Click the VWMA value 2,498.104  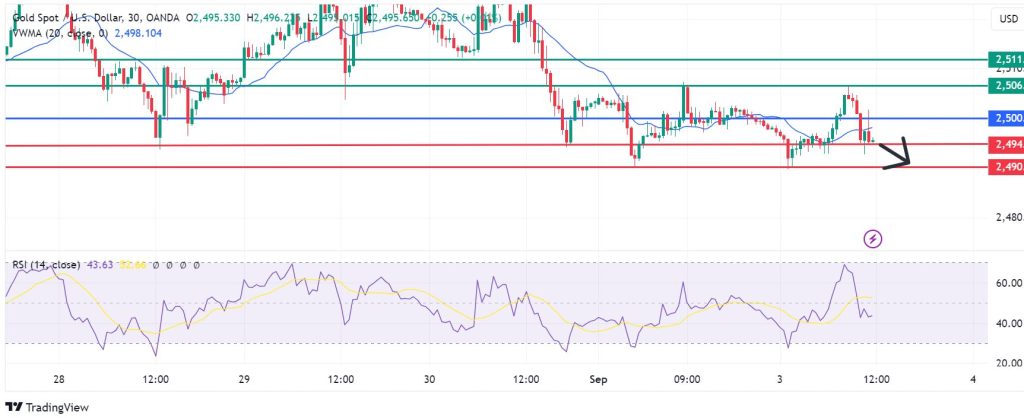(138, 33)
